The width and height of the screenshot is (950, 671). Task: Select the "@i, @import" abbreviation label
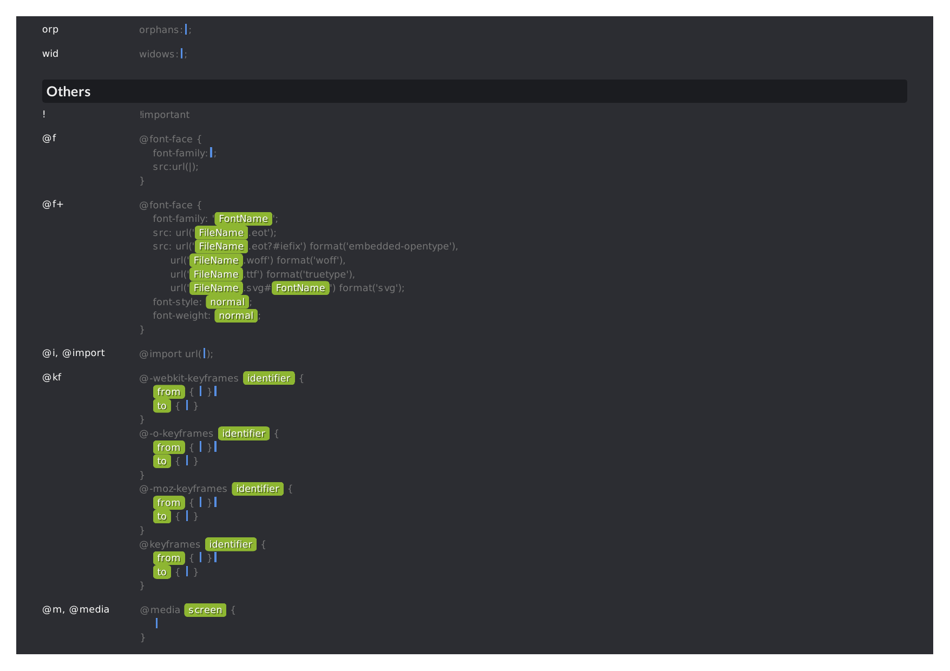click(x=73, y=353)
